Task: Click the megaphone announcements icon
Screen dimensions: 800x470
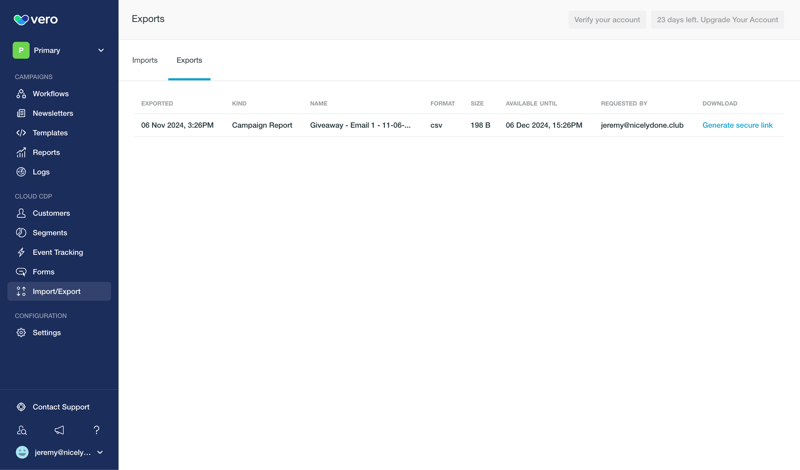Action: [59, 430]
